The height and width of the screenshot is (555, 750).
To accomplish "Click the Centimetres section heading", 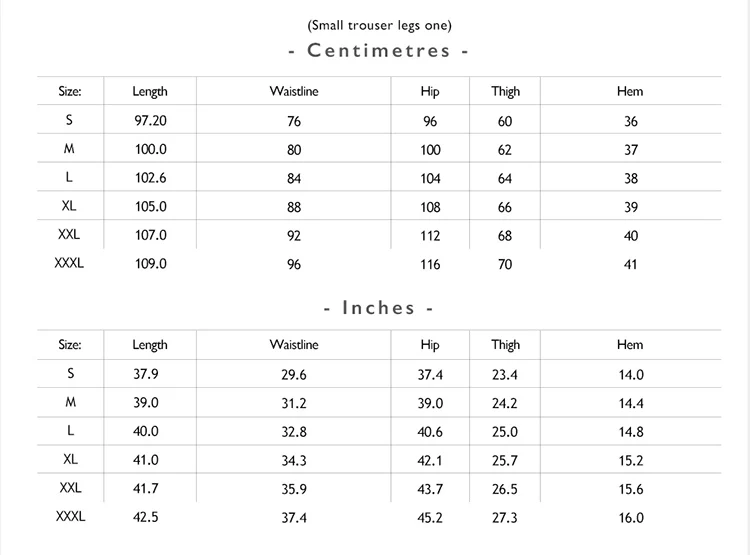I will point(378,50).
